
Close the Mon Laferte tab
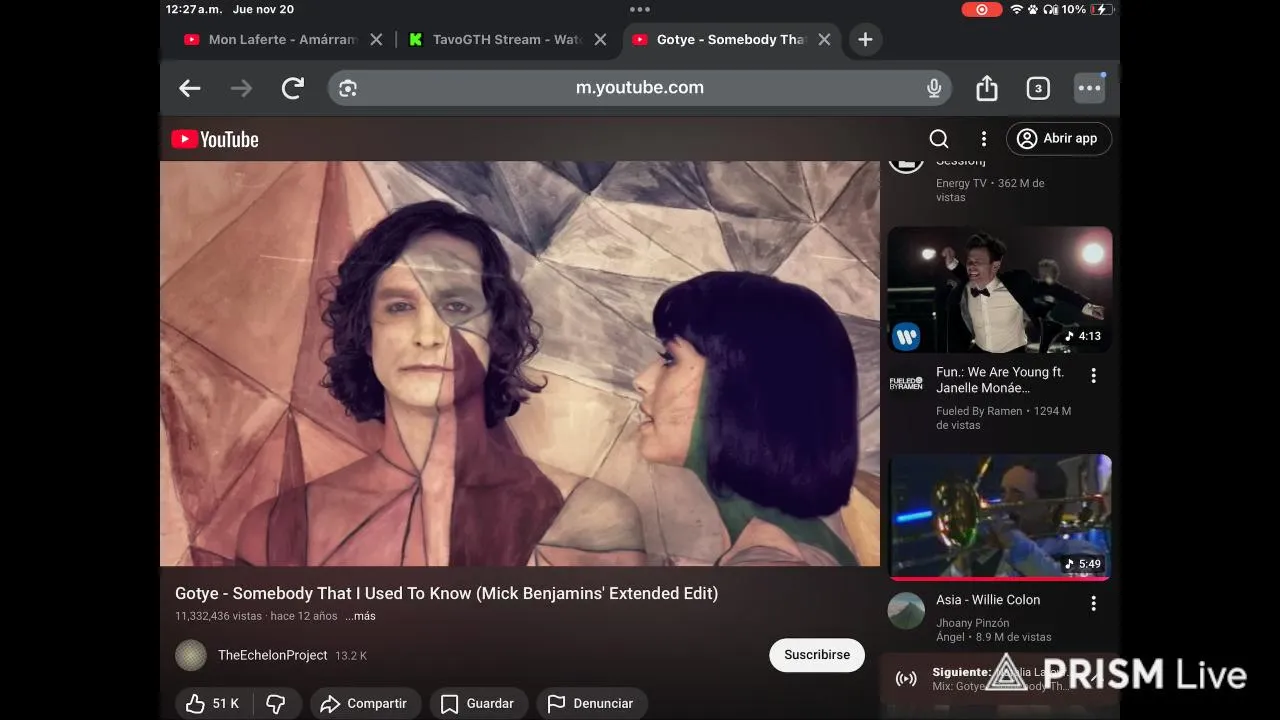(376, 39)
